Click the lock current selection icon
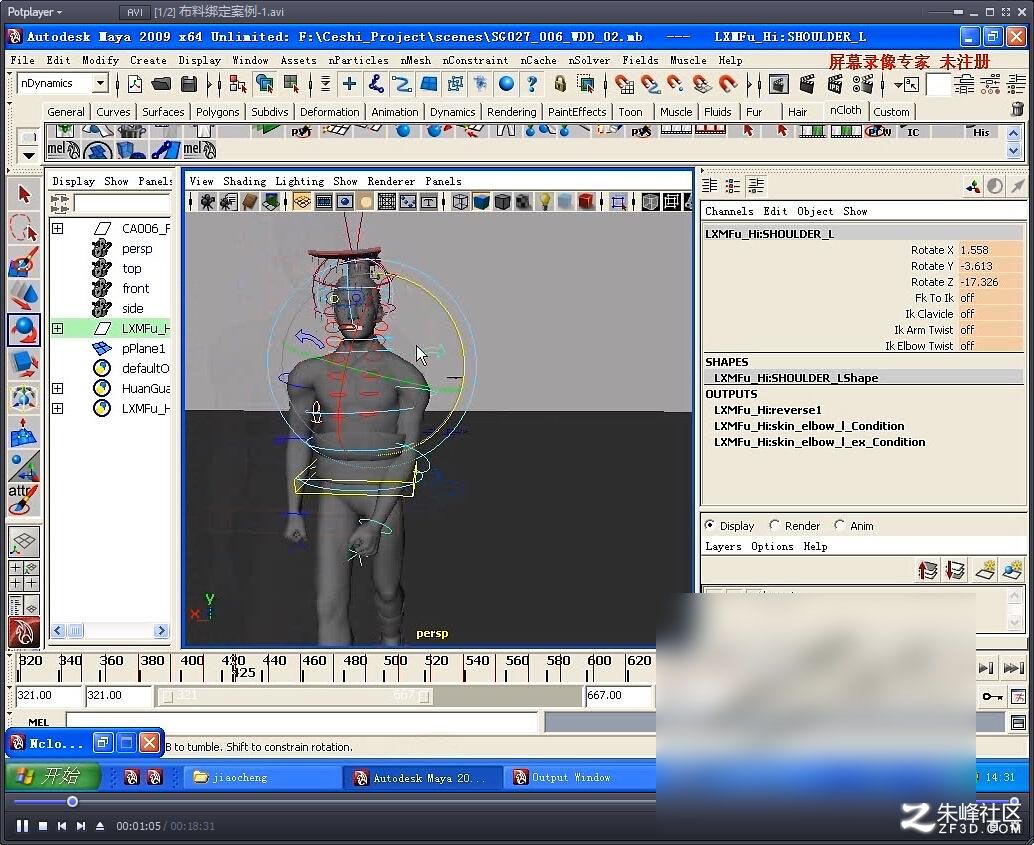The image size is (1034, 845). (560, 84)
